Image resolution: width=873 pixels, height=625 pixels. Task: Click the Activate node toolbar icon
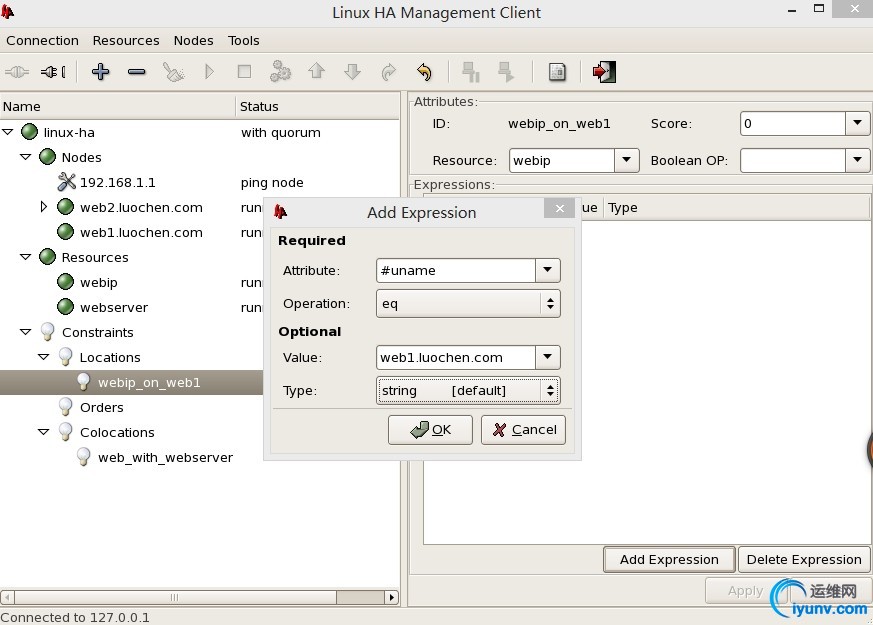point(506,72)
